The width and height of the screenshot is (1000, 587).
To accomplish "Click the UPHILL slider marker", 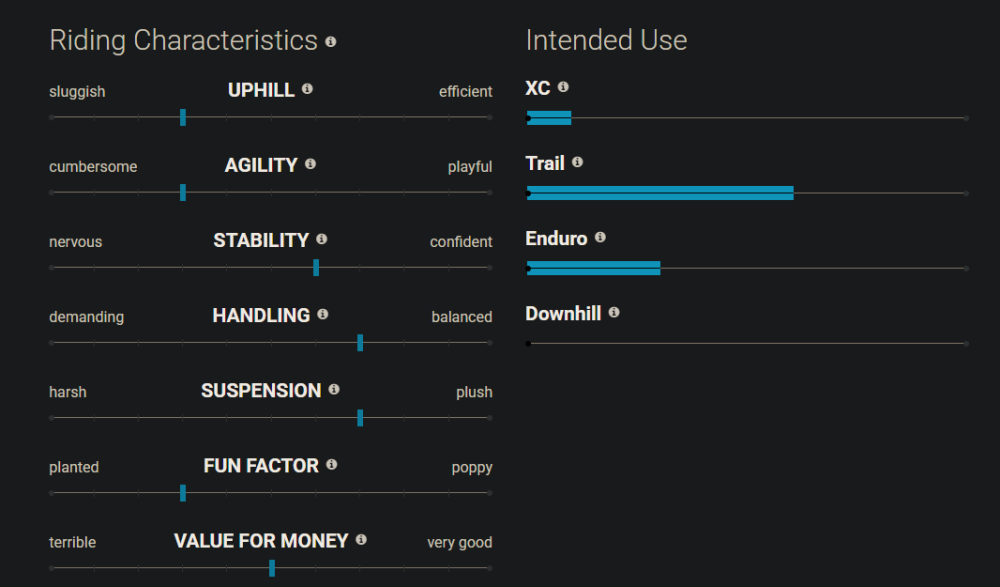I will pyautogui.click(x=183, y=117).
